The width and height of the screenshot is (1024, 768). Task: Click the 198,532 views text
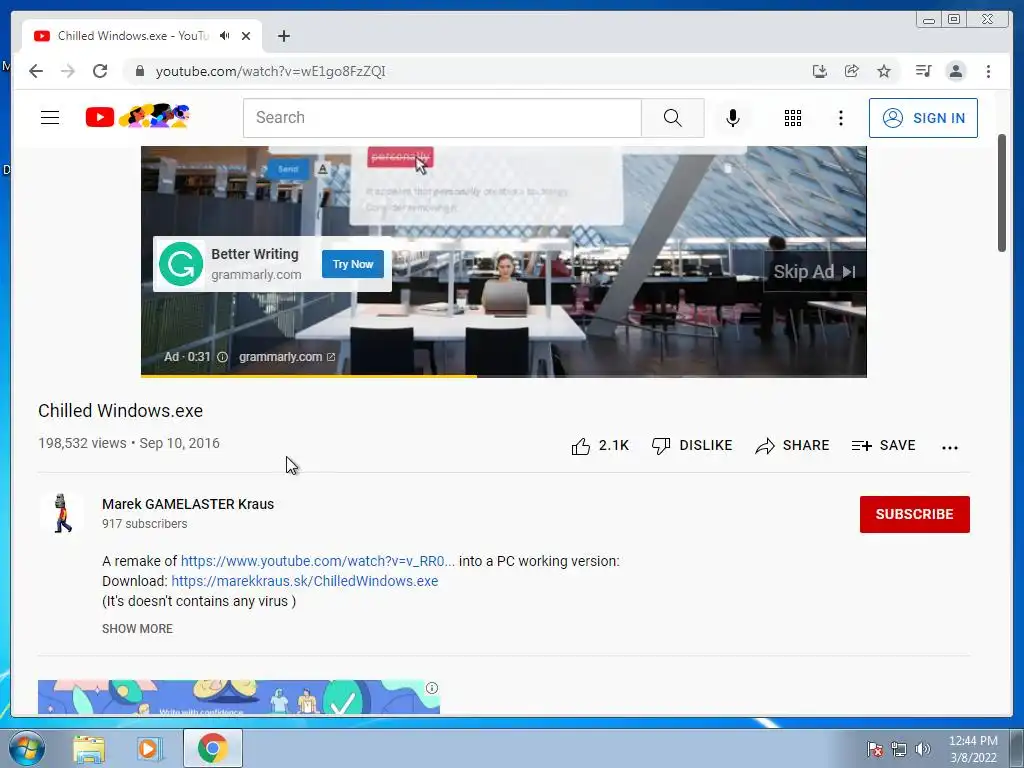82,443
